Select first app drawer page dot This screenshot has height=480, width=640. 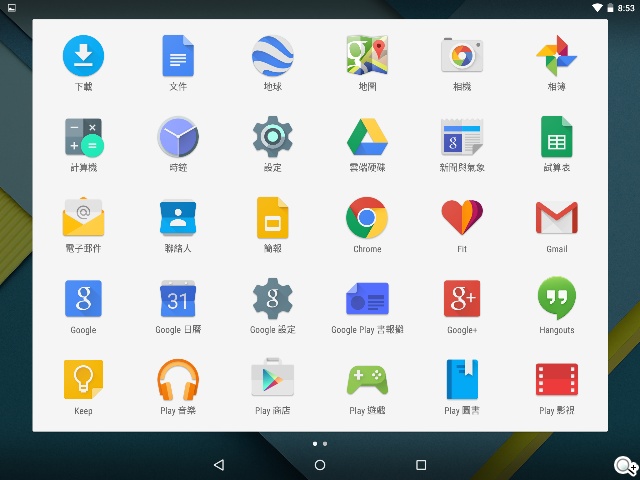click(x=315, y=444)
